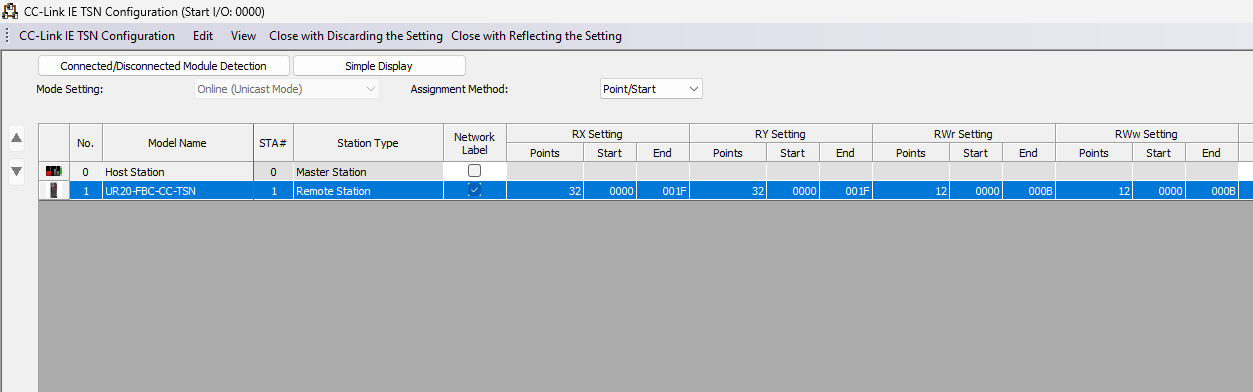Screen dimensions: 1253x392
Task: Uncheck Network Label for UR20-FBC-CC-TSN row
Action: 474,190
